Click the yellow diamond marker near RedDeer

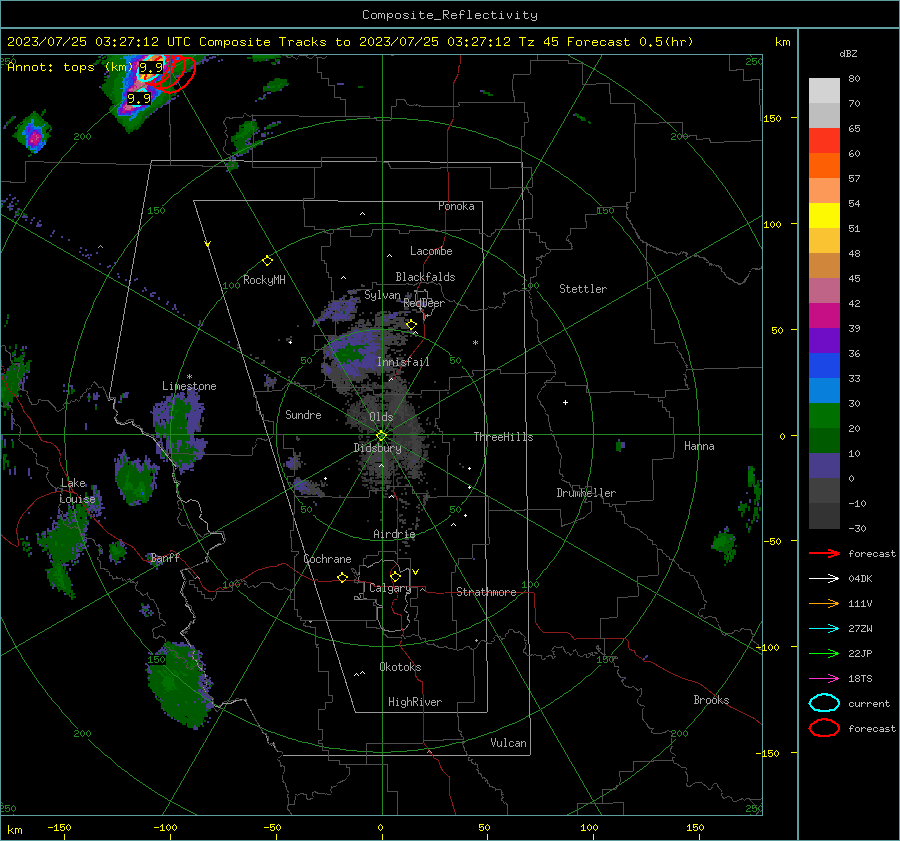[412, 325]
